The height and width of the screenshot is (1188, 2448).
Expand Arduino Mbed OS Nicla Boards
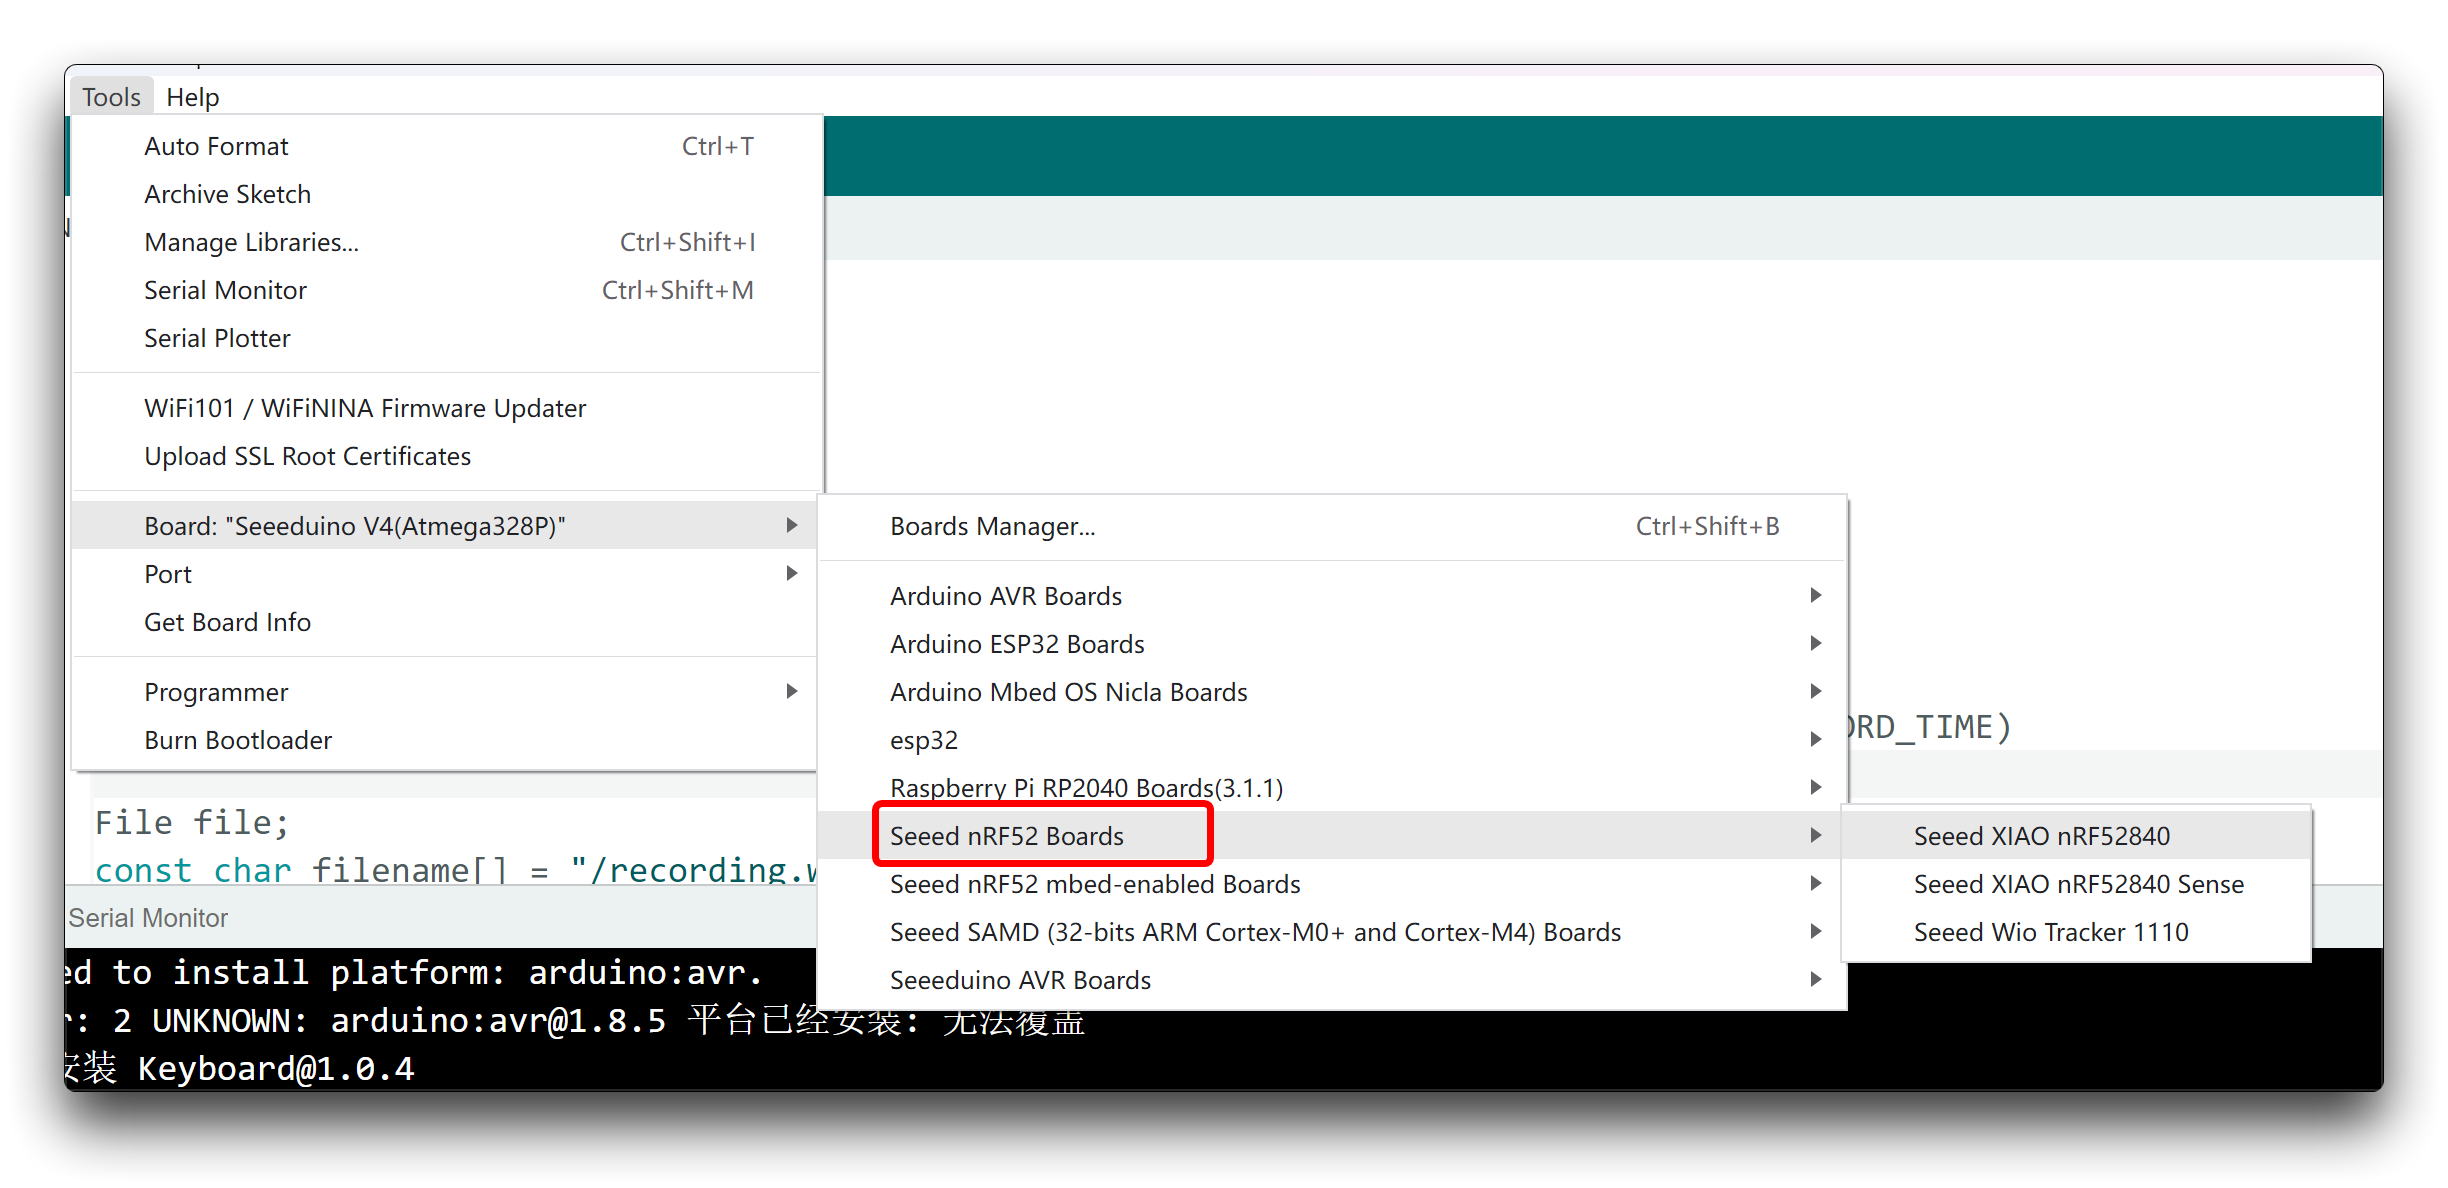tap(1332, 692)
